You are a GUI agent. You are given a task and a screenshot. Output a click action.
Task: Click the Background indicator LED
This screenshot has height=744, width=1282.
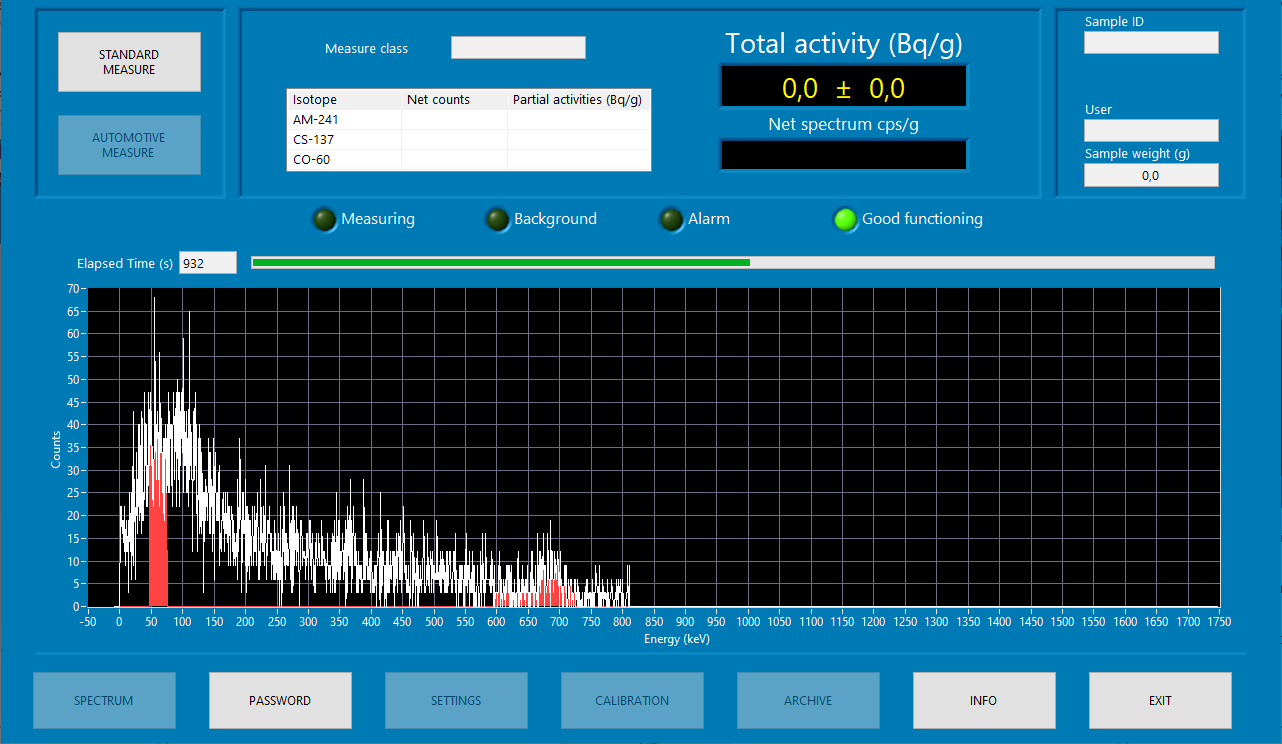[497, 220]
